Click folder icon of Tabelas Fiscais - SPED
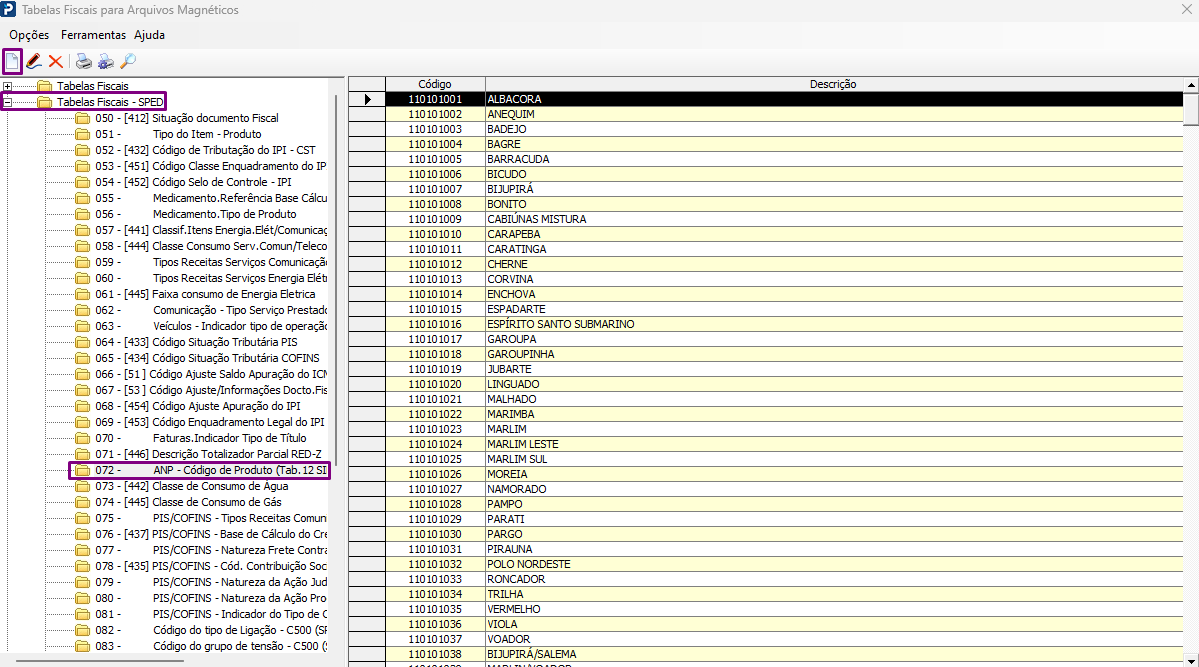The image size is (1199, 667). tap(45, 102)
